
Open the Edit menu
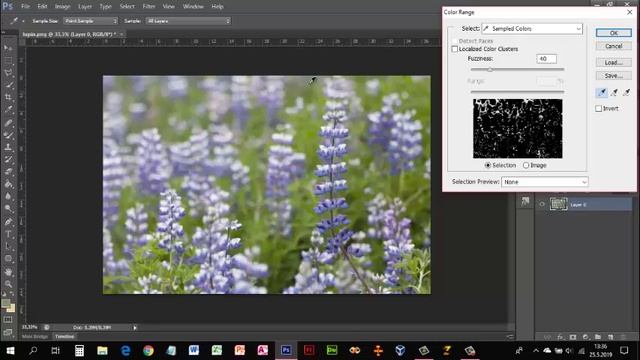(42, 7)
